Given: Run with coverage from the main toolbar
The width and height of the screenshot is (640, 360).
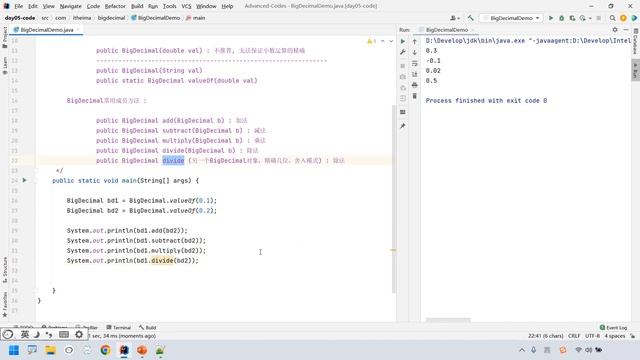Looking at the screenshot, I should pos(572,18).
